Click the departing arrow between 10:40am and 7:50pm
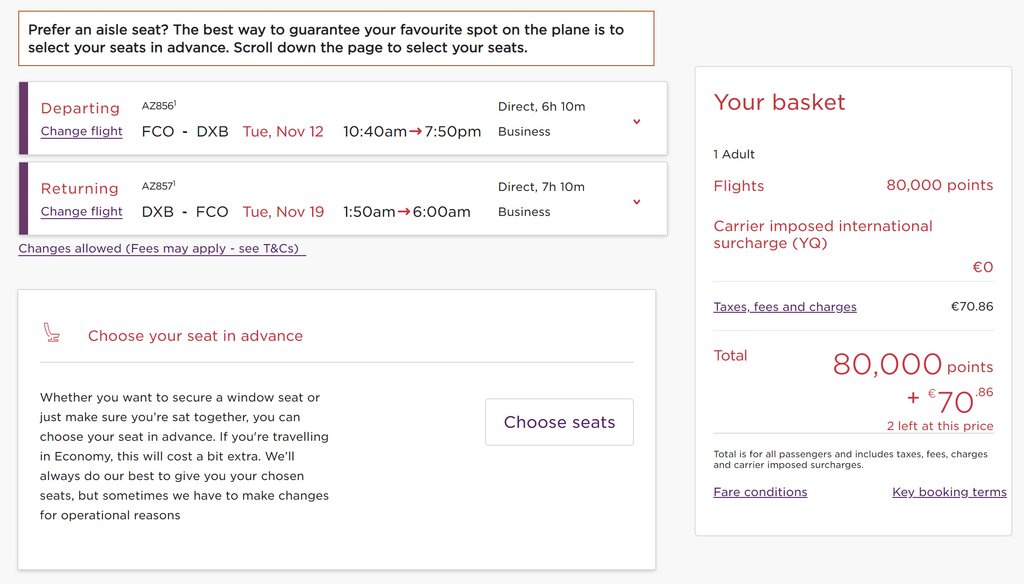 [415, 132]
